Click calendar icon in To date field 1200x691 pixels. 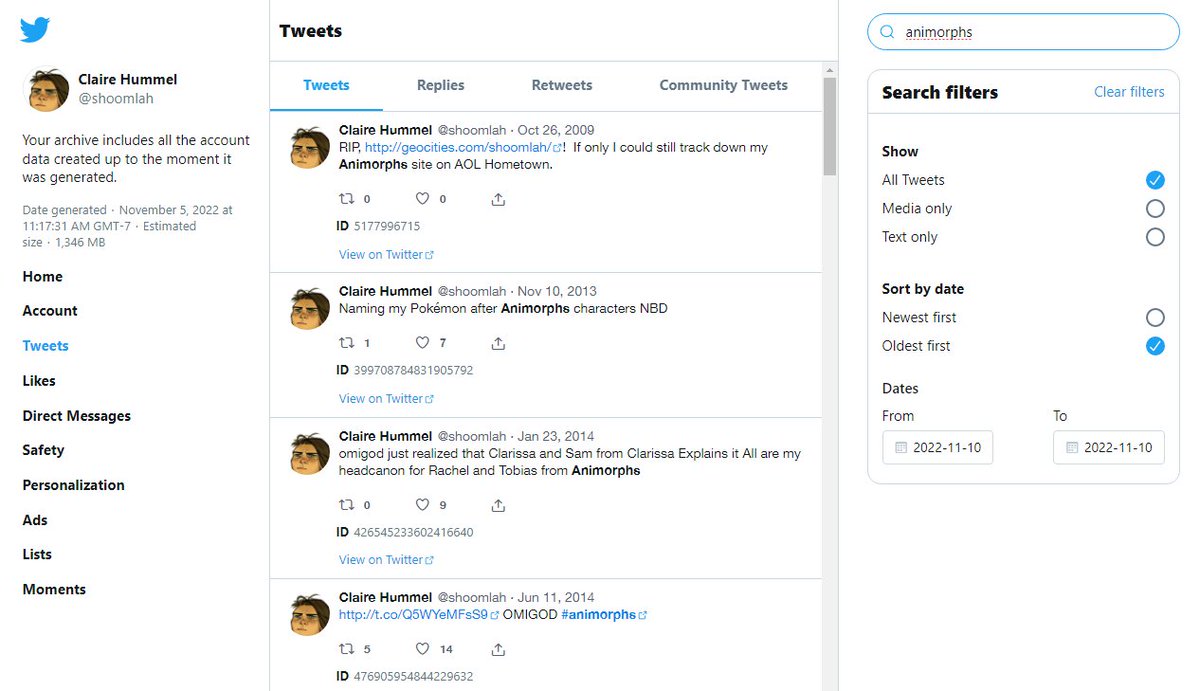1071,448
